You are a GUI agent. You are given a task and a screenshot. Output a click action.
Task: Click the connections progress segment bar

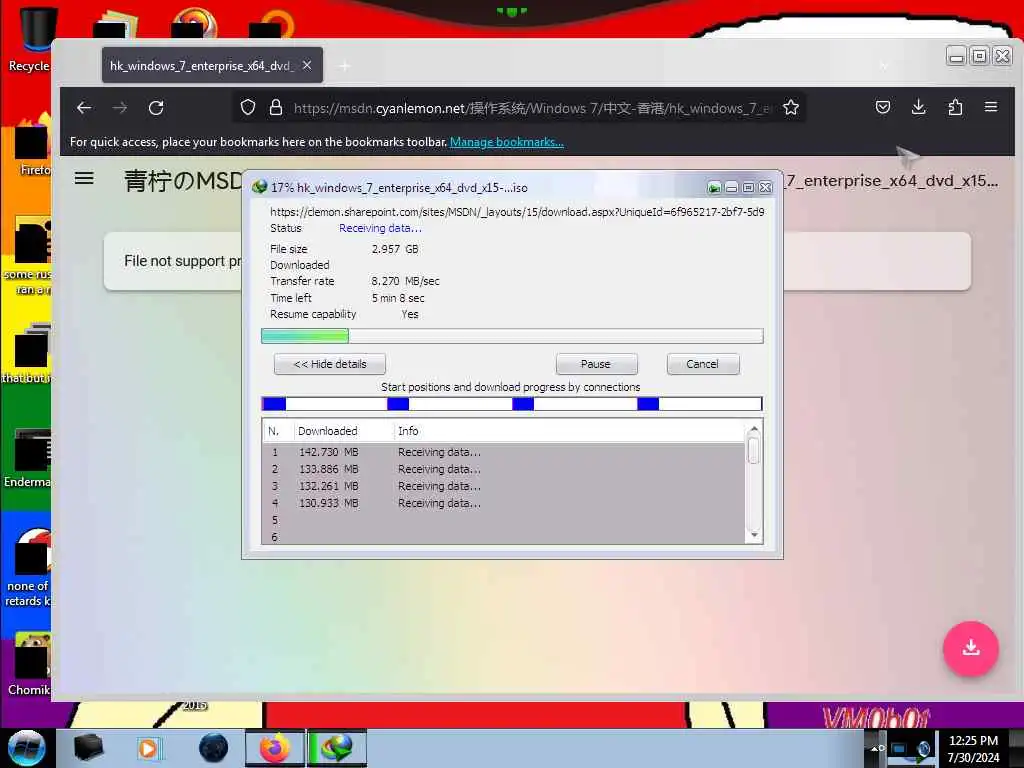point(512,404)
